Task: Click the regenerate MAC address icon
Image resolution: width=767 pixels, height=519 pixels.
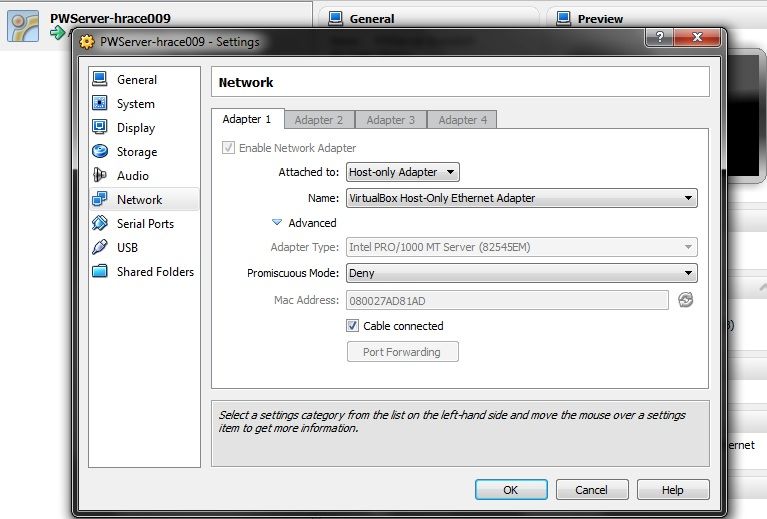Action: click(x=685, y=300)
